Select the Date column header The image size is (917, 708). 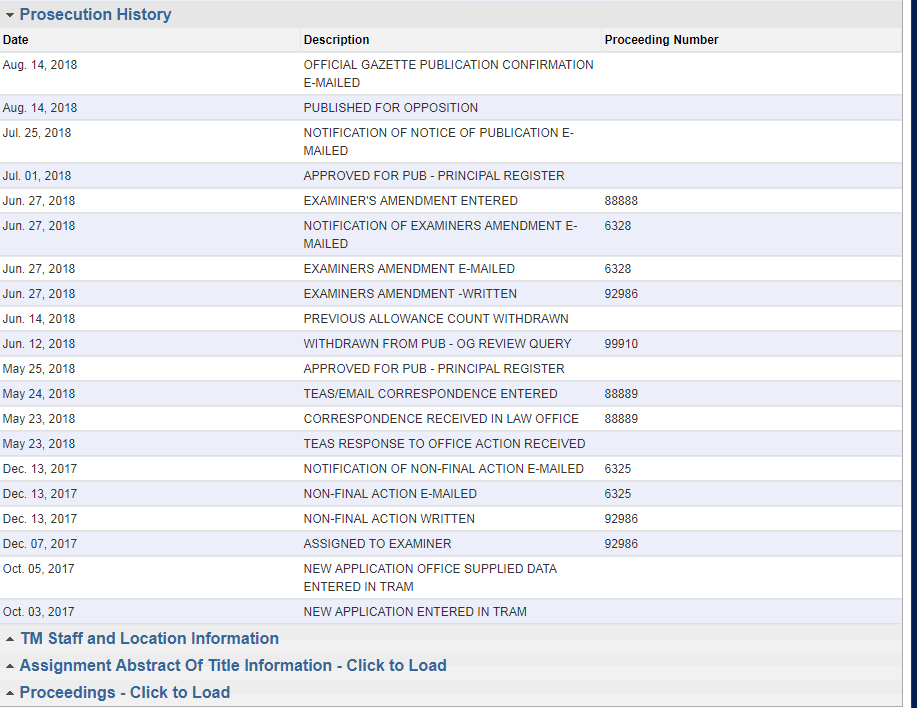pos(16,40)
